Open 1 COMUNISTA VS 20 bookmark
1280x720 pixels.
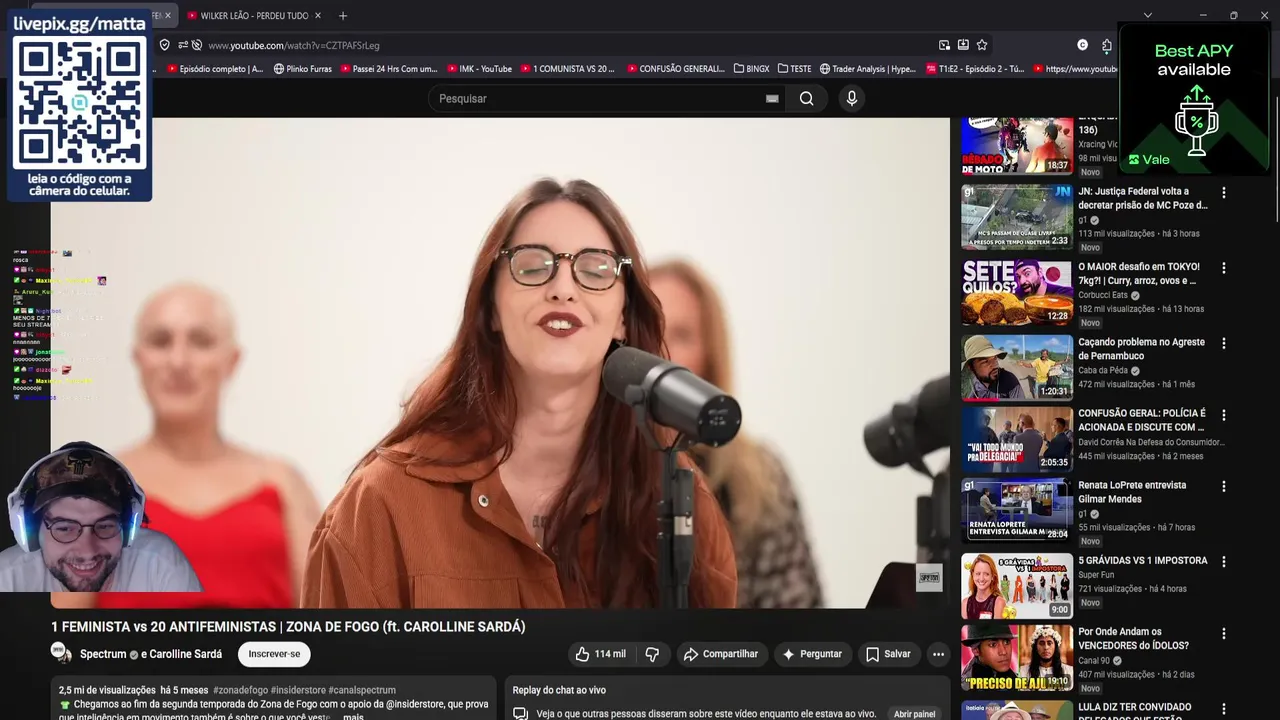[567, 69]
